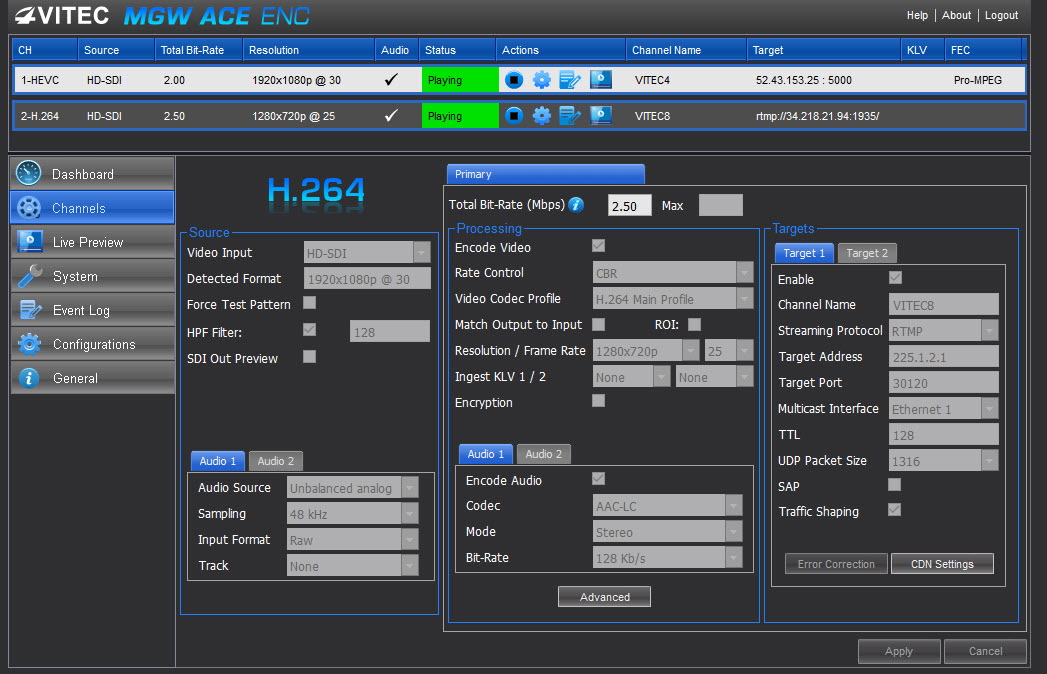Toggle Force Test Pattern checkbox

click(309, 303)
